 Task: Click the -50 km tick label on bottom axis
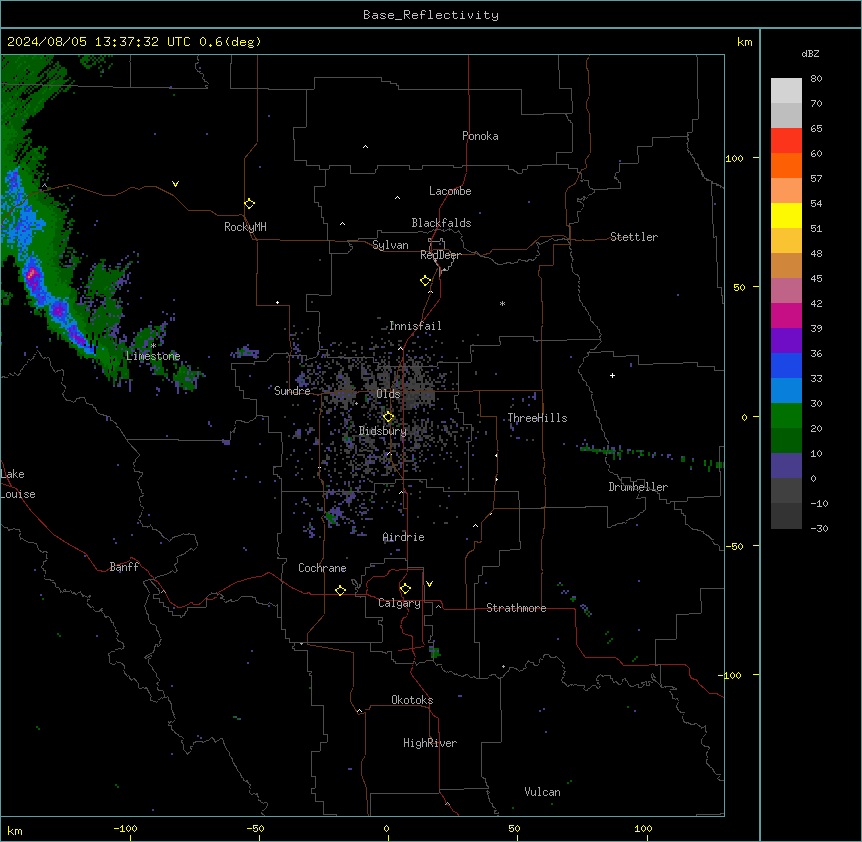click(255, 828)
